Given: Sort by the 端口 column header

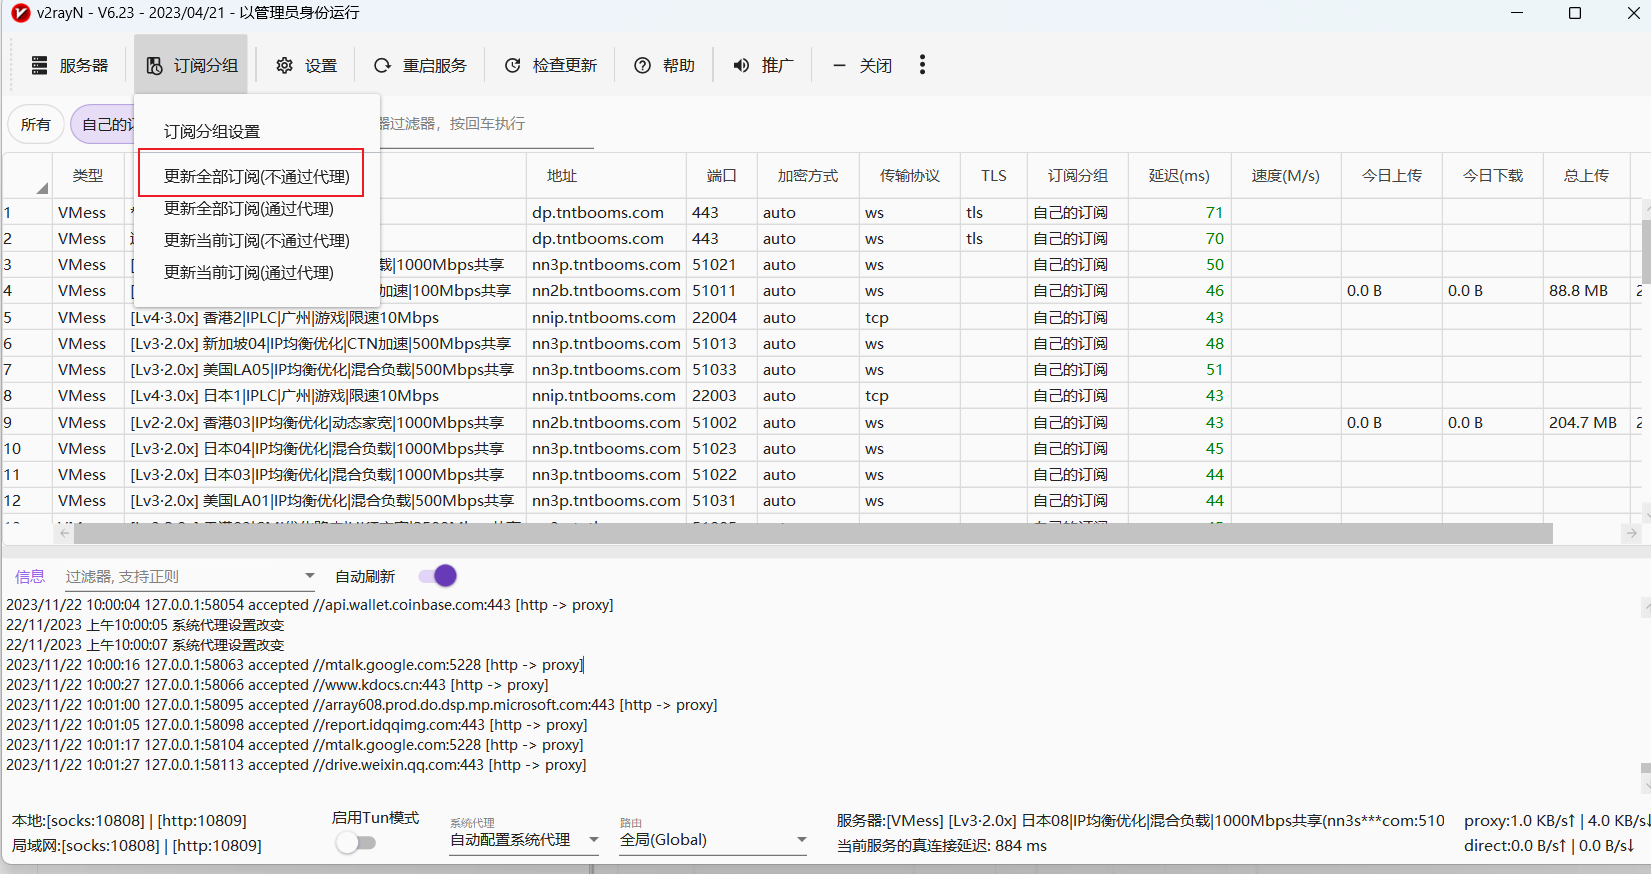Looking at the screenshot, I should pyautogui.click(x=721, y=176).
